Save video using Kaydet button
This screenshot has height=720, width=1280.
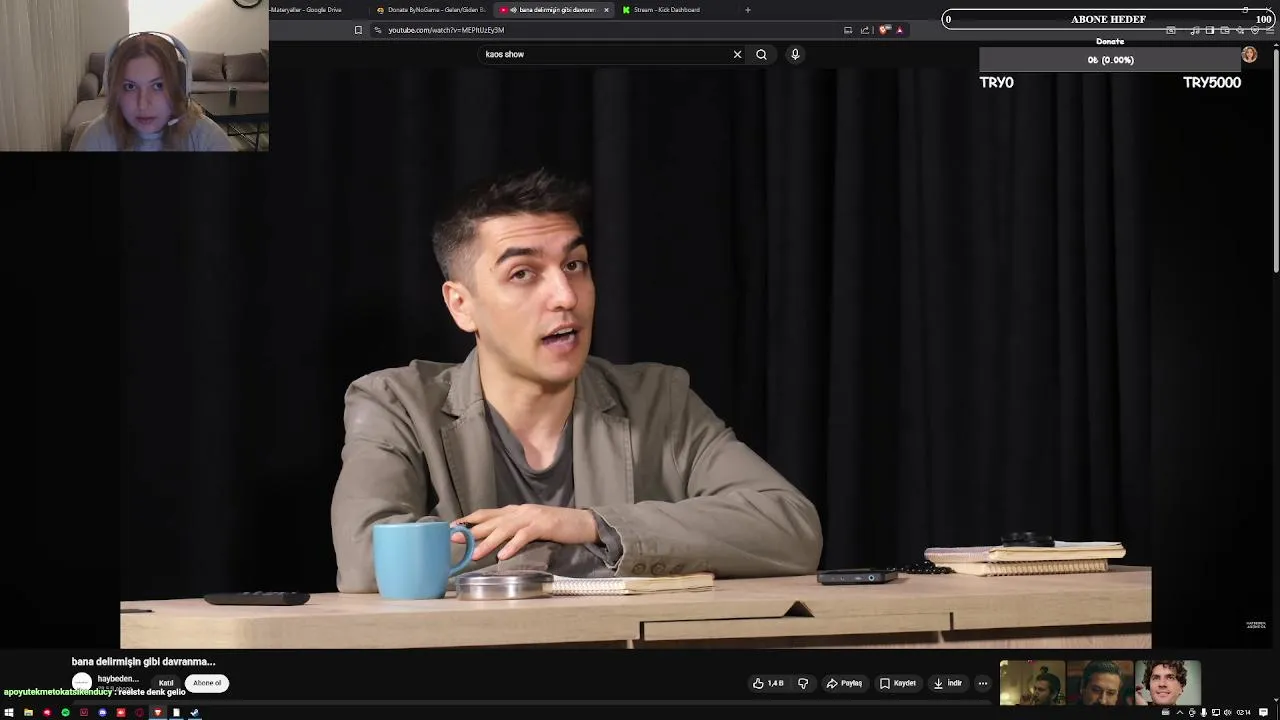898,683
